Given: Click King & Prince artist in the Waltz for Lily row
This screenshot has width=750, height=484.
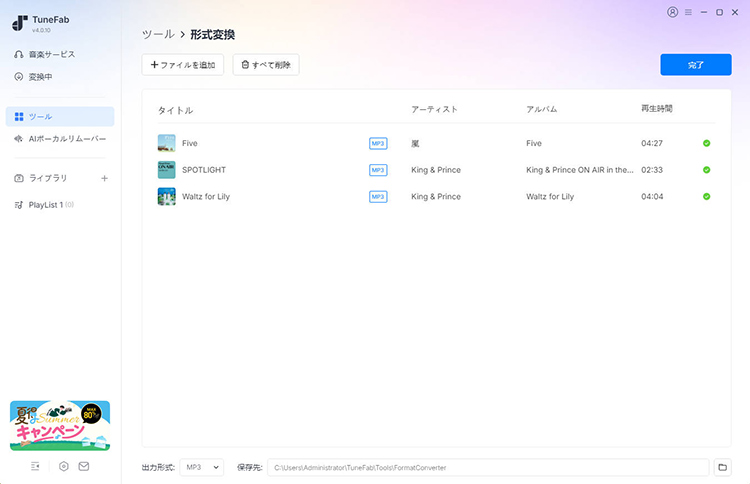Looking at the screenshot, I should (x=436, y=197).
